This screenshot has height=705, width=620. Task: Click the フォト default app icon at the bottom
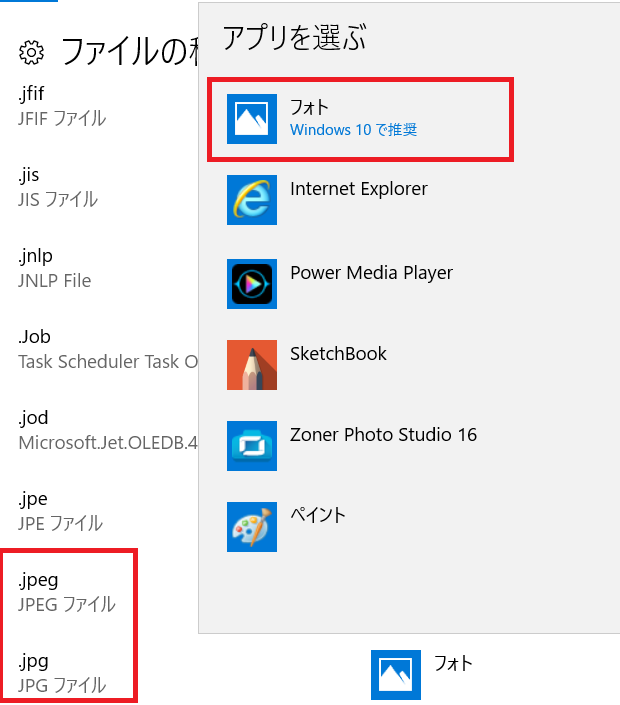pyautogui.click(x=396, y=674)
